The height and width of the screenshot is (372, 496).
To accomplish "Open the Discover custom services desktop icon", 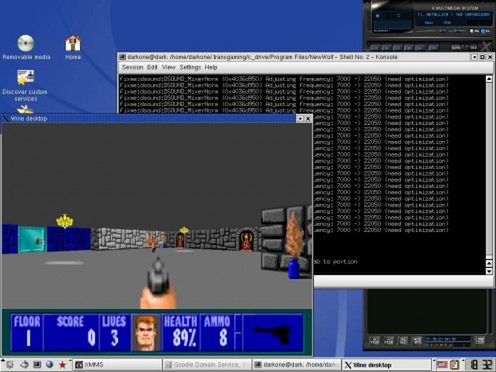I will point(25,85).
